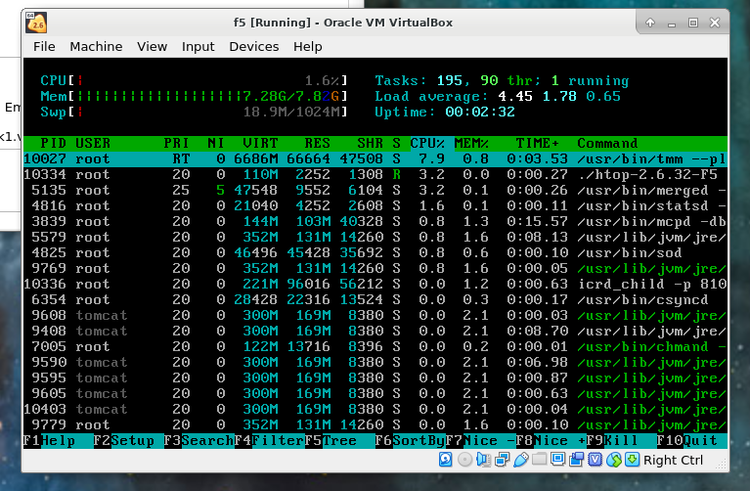The height and width of the screenshot is (491, 750).
Task: Open the USB devices status icon
Action: [520, 460]
